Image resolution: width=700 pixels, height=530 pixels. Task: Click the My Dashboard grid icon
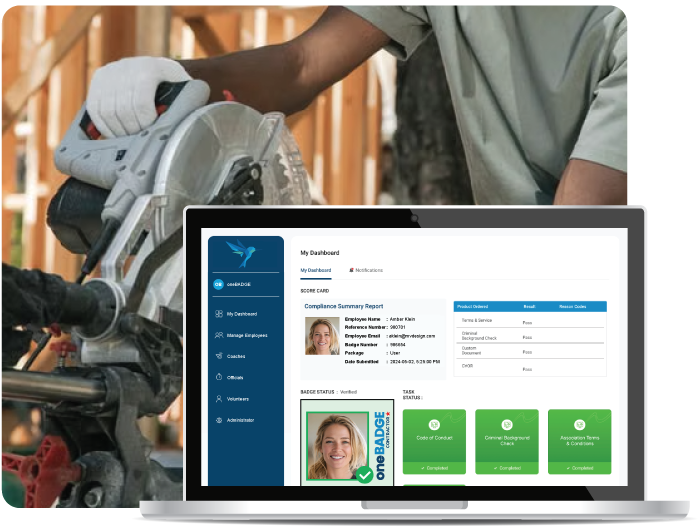point(219,314)
